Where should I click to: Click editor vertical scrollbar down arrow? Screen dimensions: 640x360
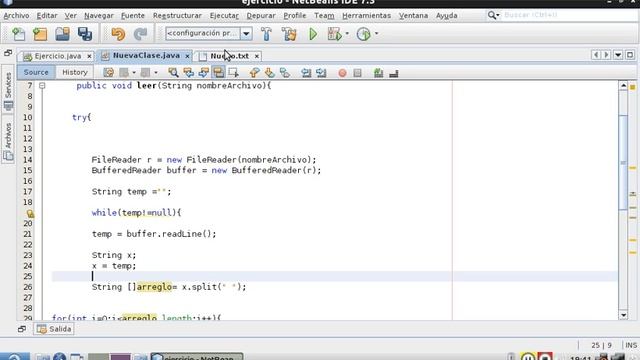pyautogui.click(x=623, y=315)
